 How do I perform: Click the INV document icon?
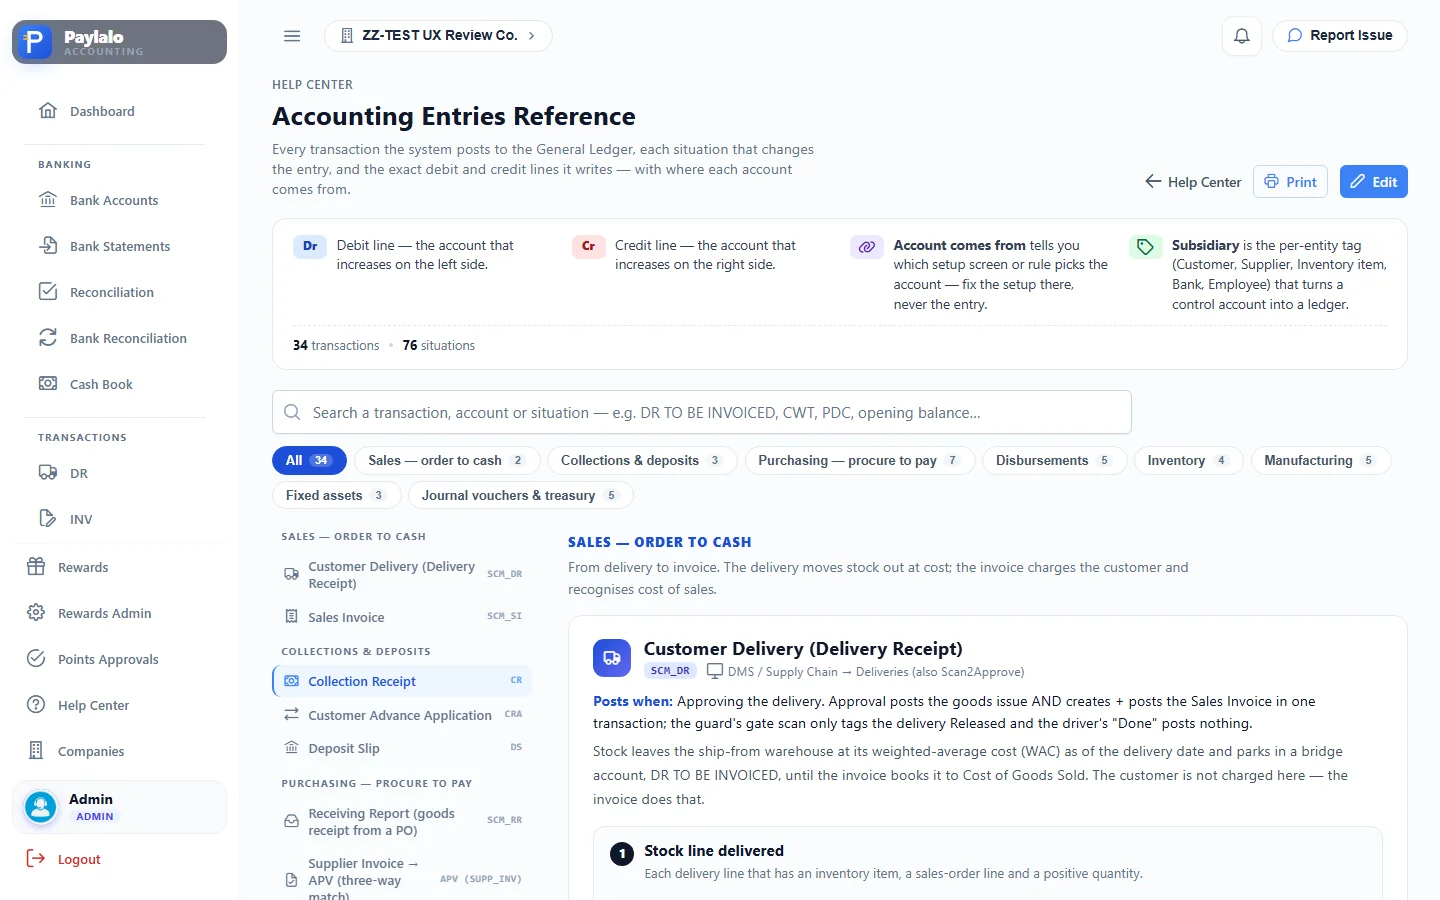pyautogui.click(x=48, y=519)
